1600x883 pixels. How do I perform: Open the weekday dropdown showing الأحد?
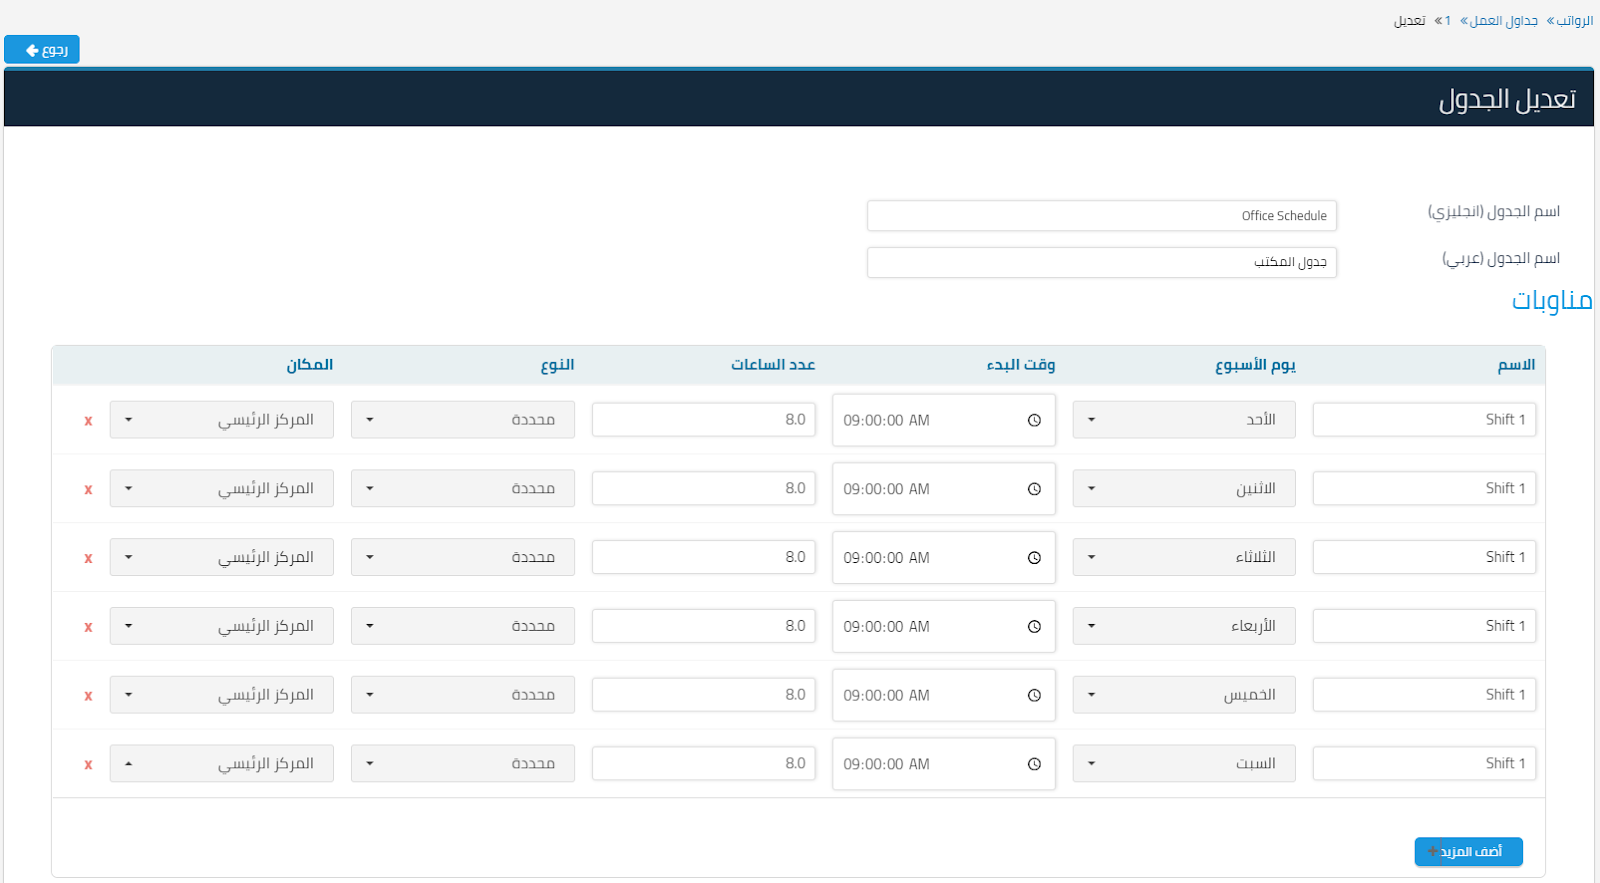click(x=1183, y=420)
